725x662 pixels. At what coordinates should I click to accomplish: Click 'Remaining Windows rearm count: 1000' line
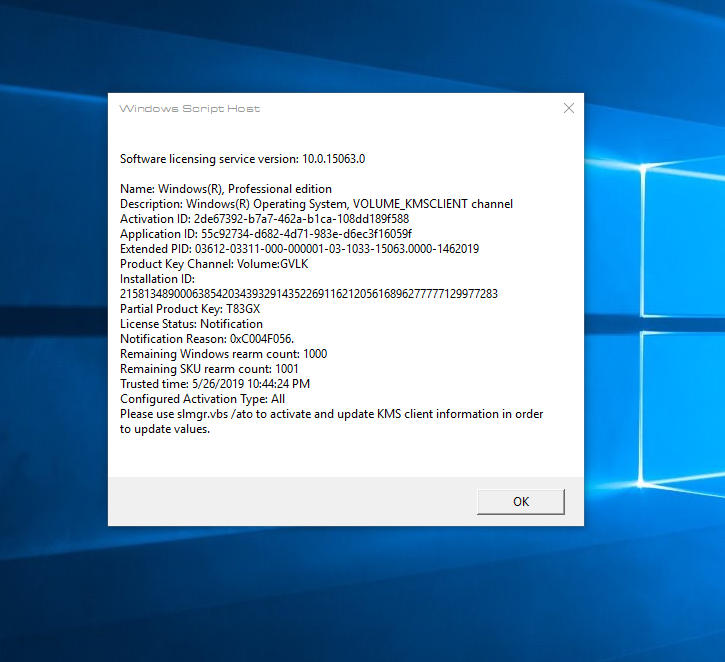pos(223,354)
